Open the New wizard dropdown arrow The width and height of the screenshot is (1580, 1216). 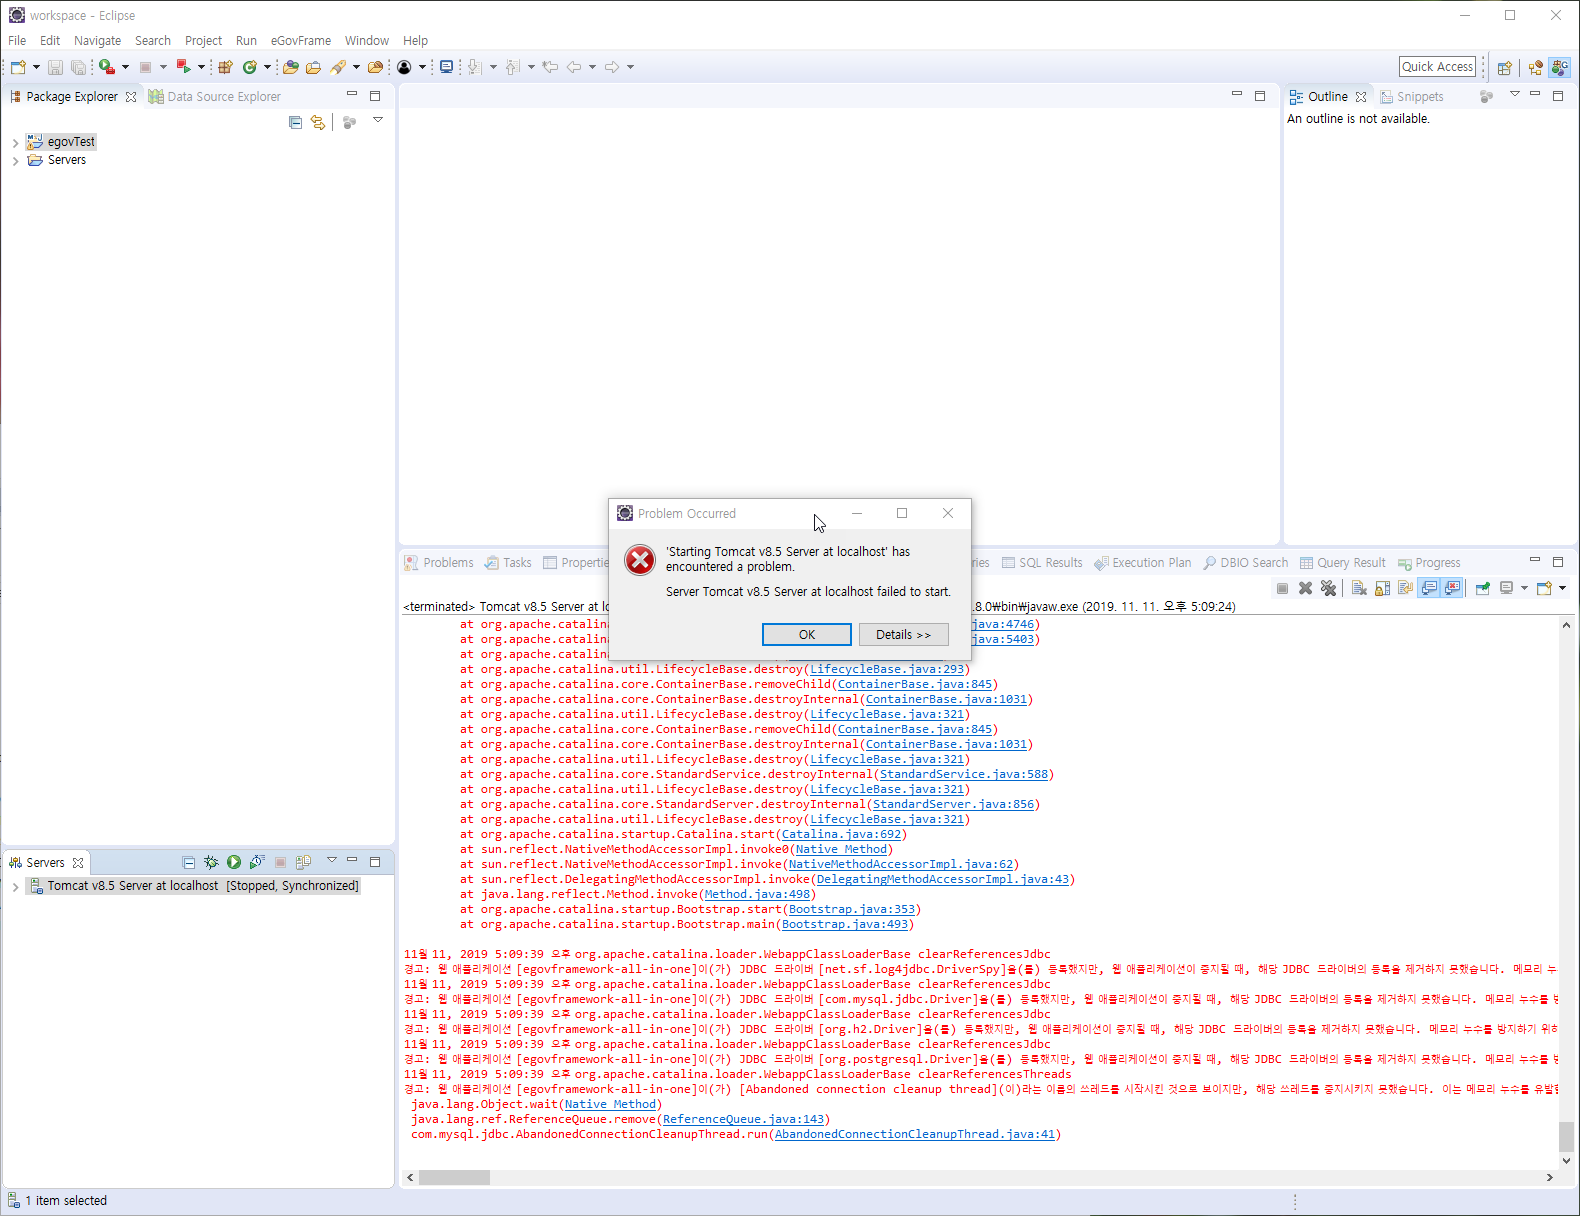36,67
